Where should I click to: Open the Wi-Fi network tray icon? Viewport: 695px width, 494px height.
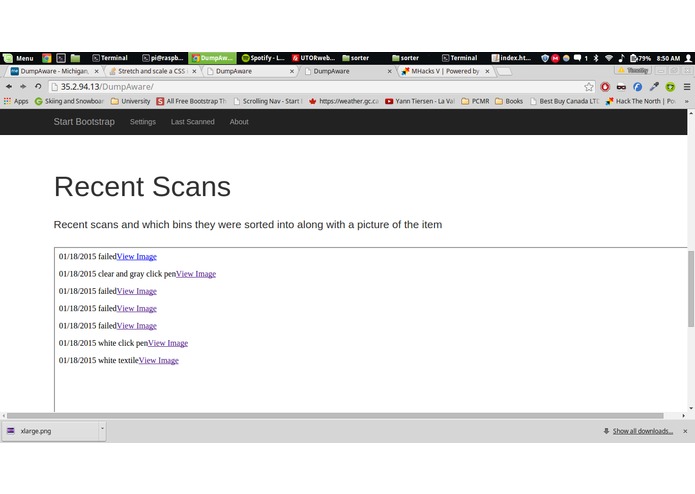609,58
